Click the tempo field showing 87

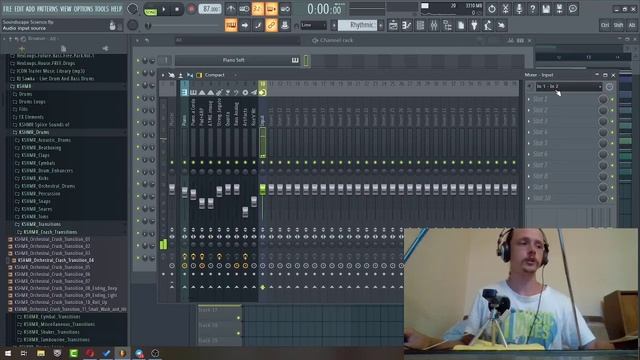tap(210, 9)
